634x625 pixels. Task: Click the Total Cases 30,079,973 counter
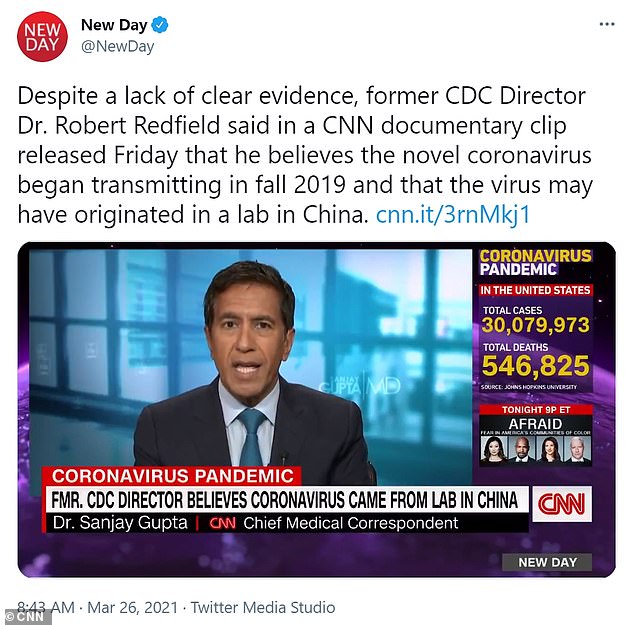[535, 320]
